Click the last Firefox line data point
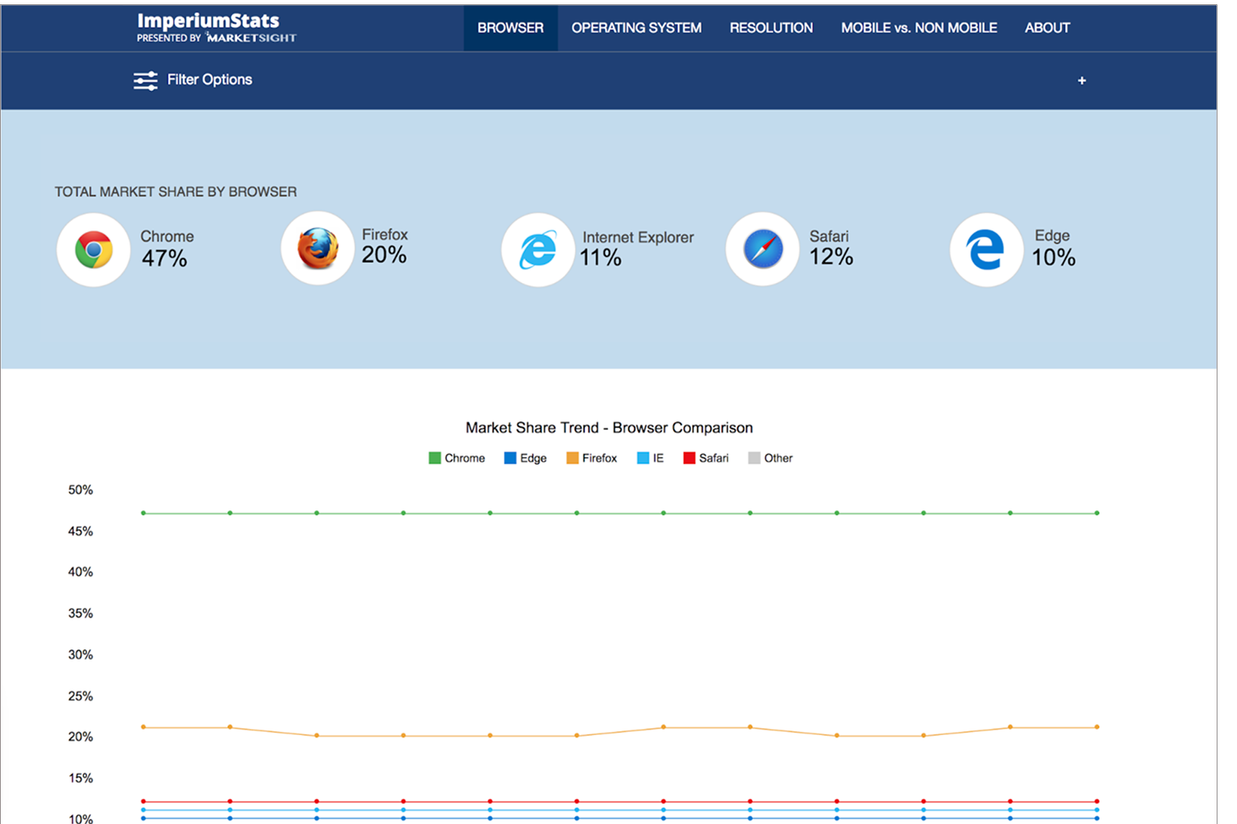The height and width of the screenshot is (824, 1237). pos(1097,727)
